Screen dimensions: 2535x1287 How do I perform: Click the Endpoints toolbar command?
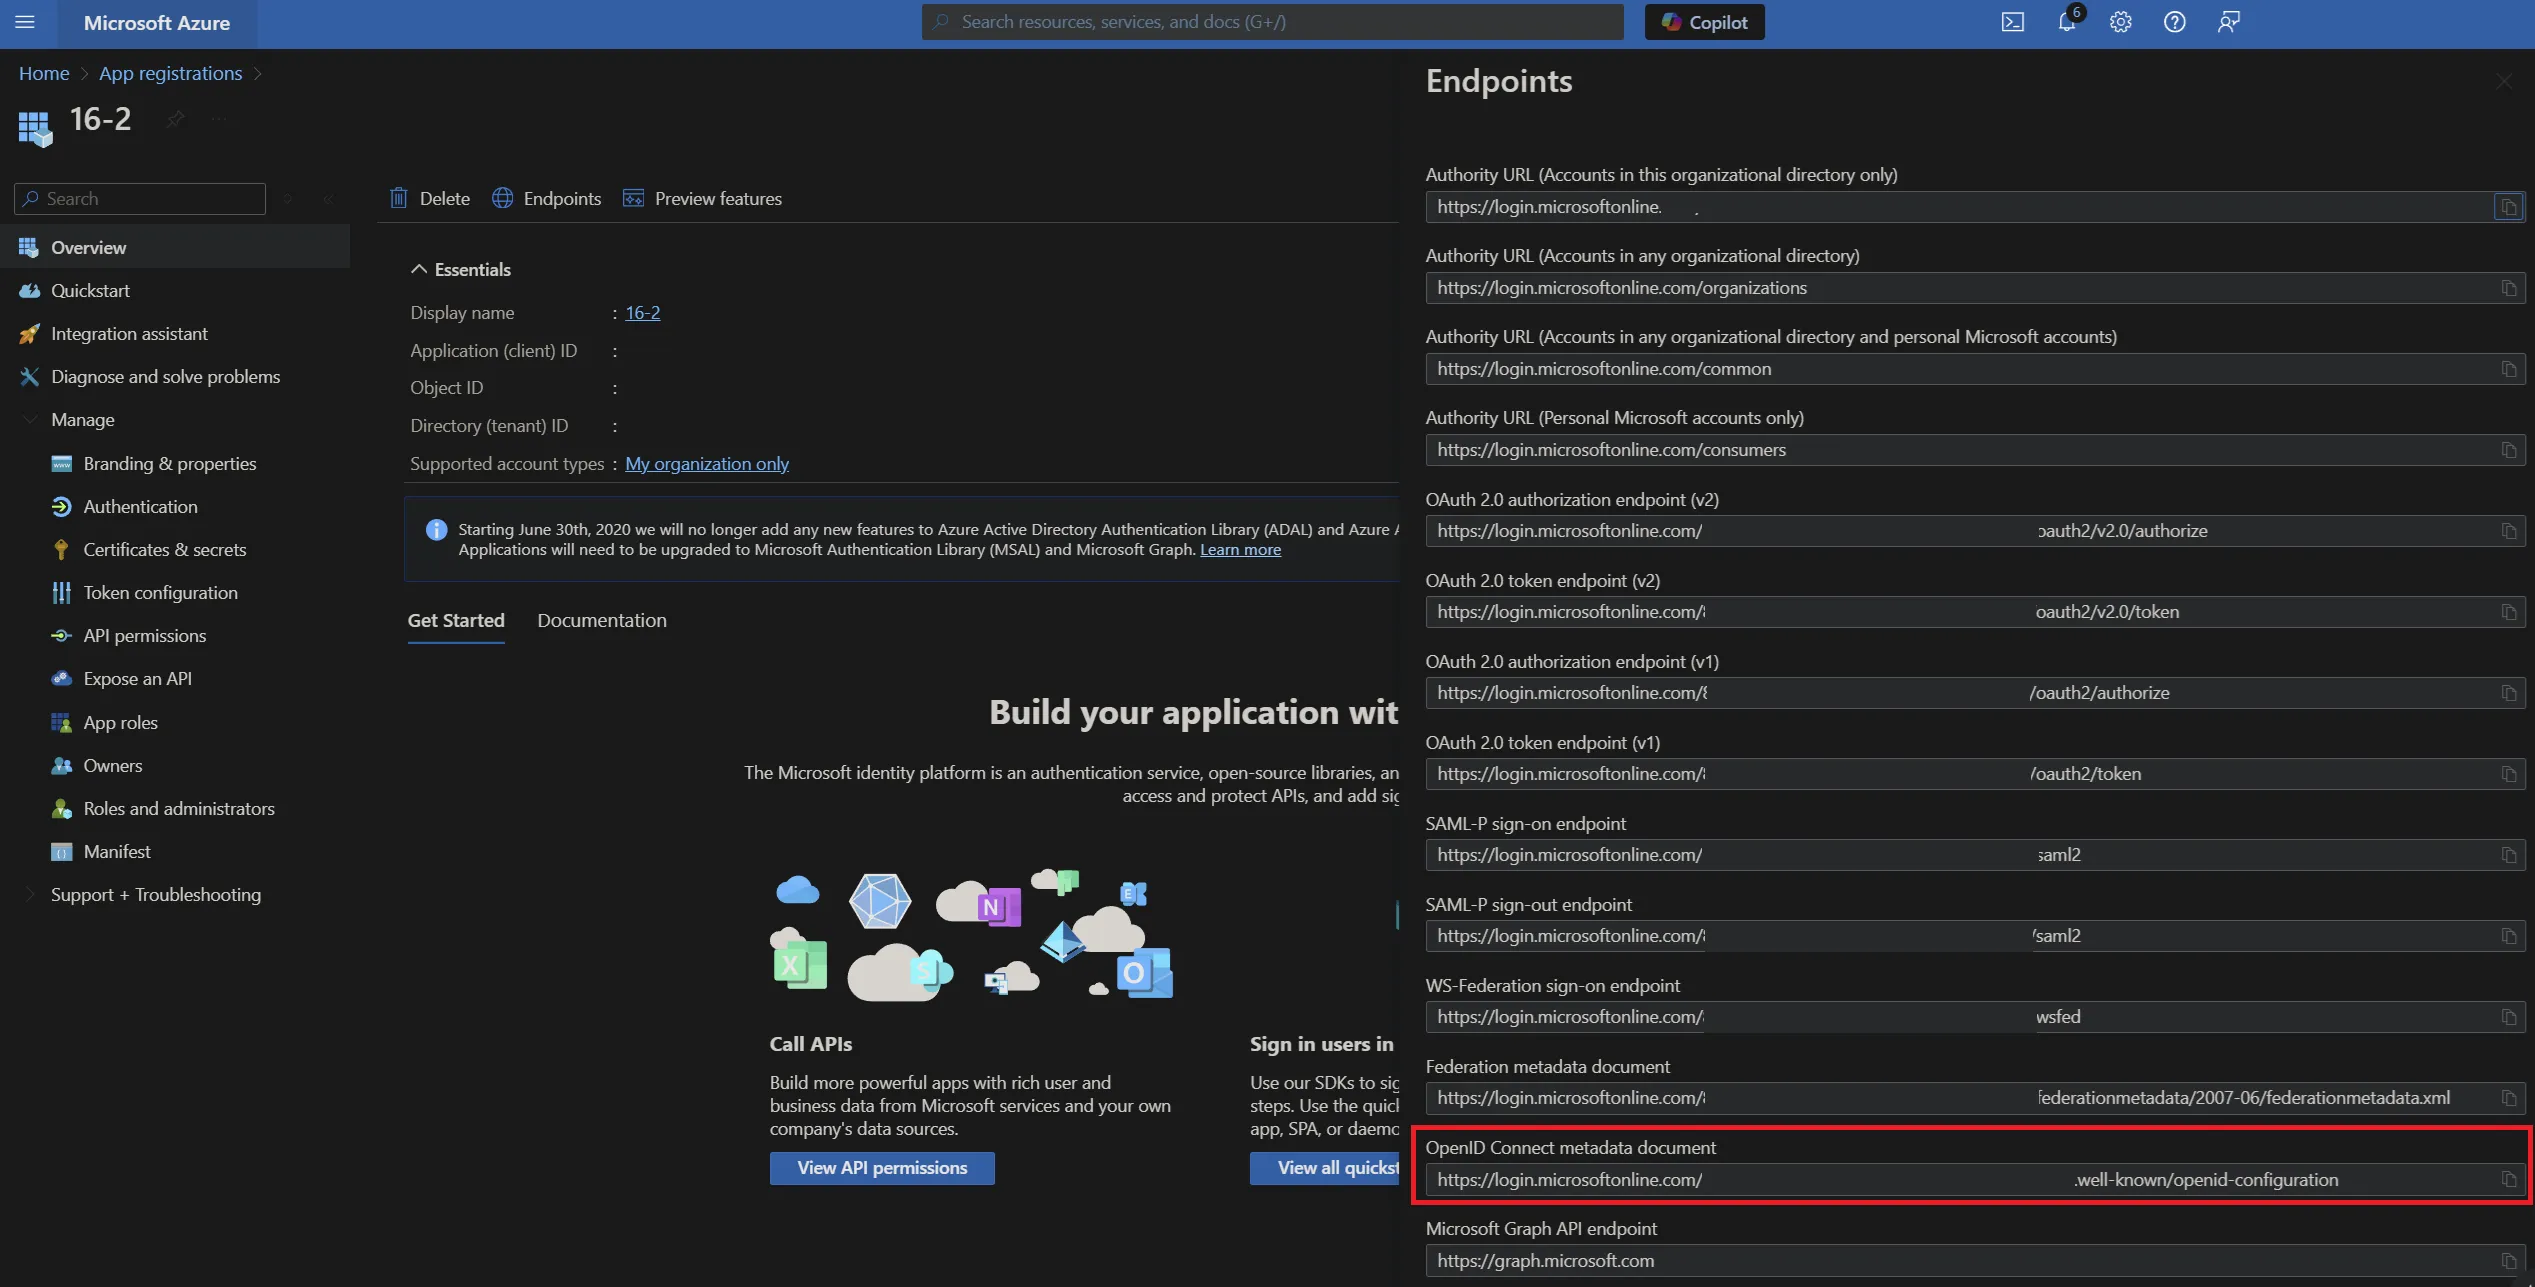[547, 198]
